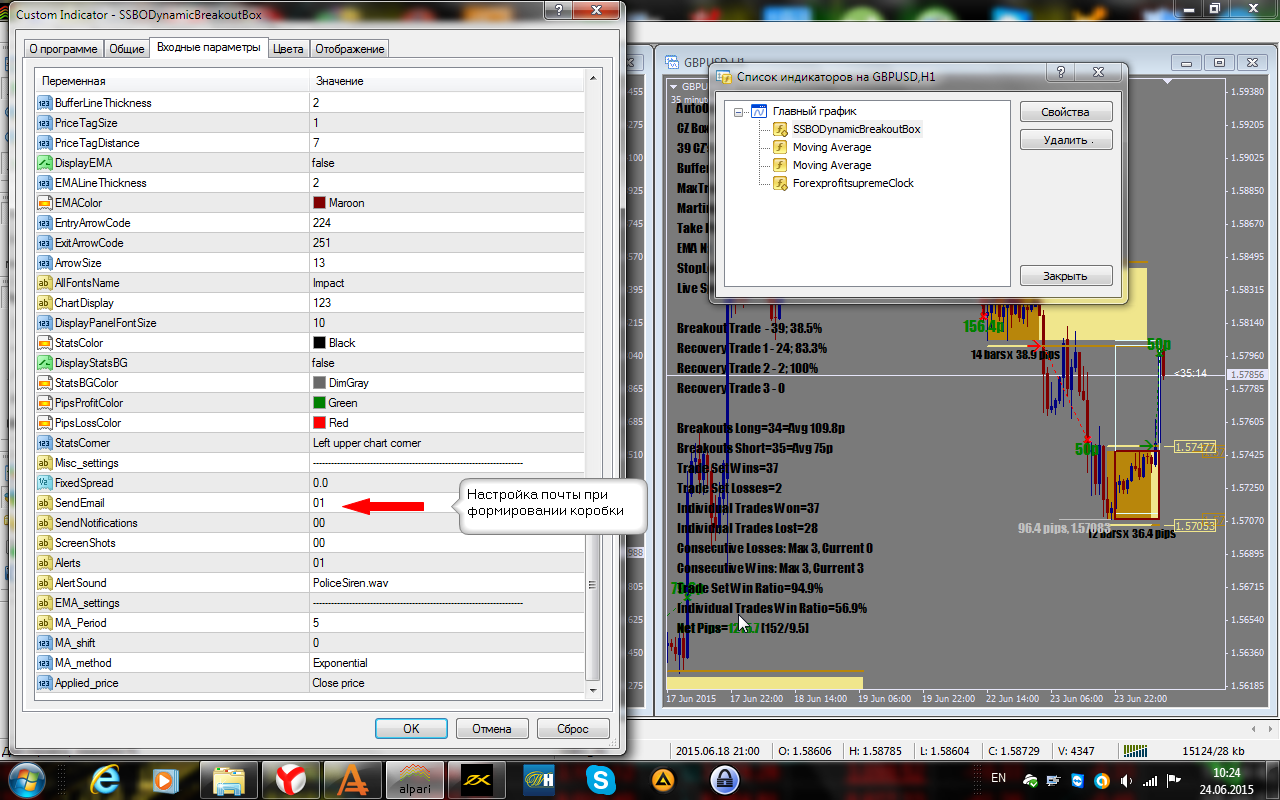
Task: Click the ArrowSize value 13
Action: click(x=446, y=263)
